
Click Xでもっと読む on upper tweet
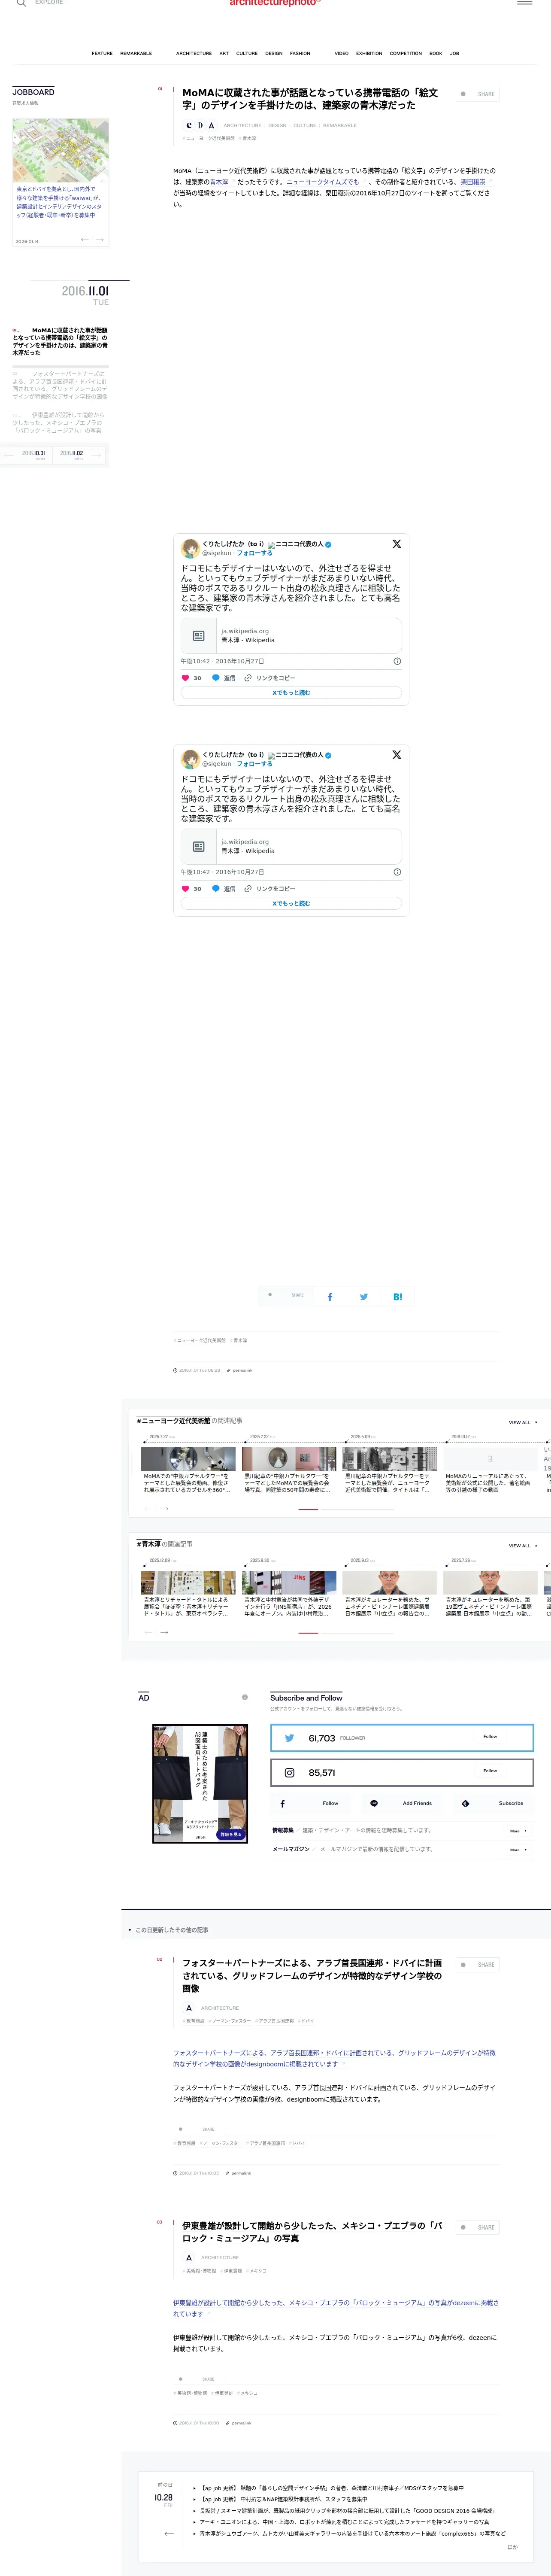coord(291,692)
